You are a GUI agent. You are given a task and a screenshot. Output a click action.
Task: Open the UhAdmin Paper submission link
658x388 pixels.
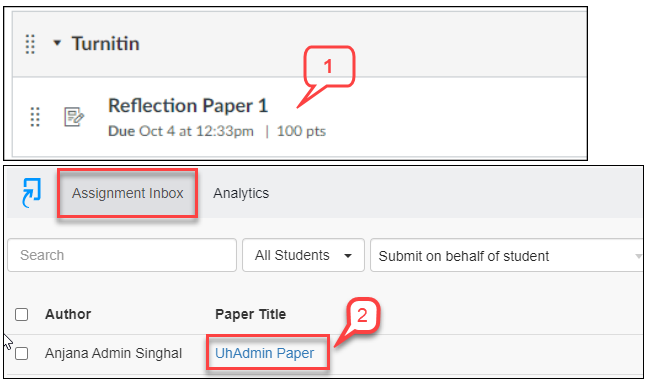coord(264,353)
